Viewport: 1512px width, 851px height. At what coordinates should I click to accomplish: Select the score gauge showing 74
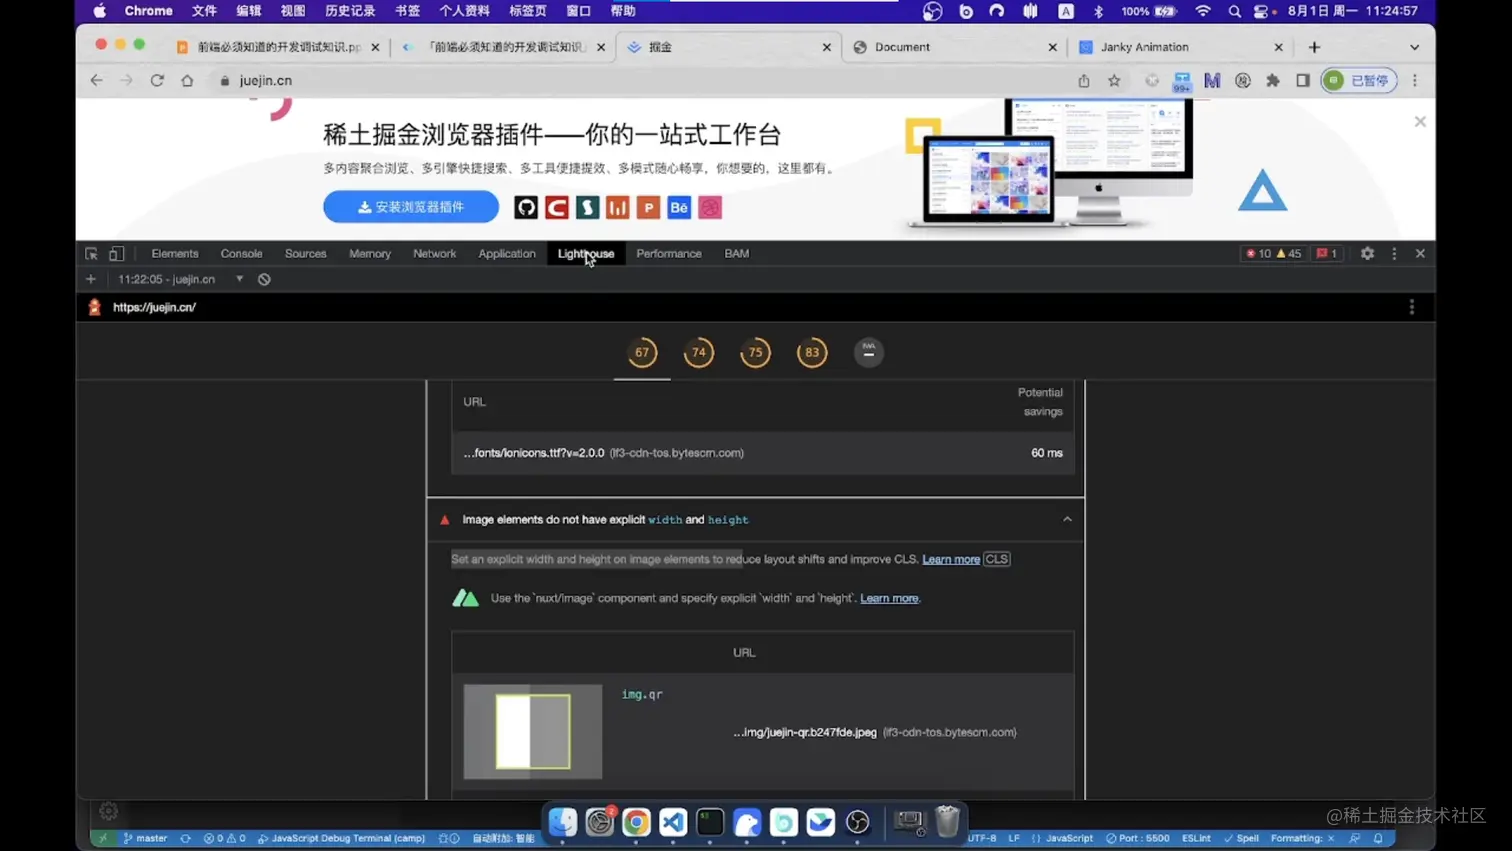tap(699, 352)
